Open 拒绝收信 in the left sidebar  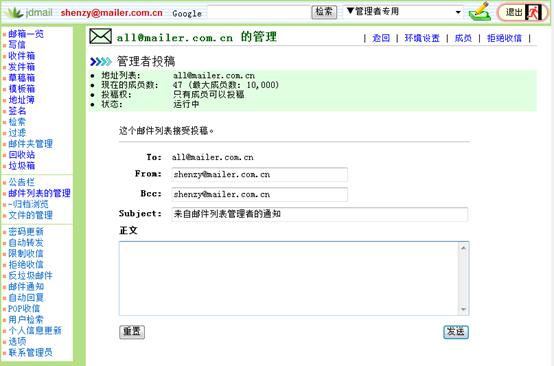pyautogui.click(x=26, y=265)
